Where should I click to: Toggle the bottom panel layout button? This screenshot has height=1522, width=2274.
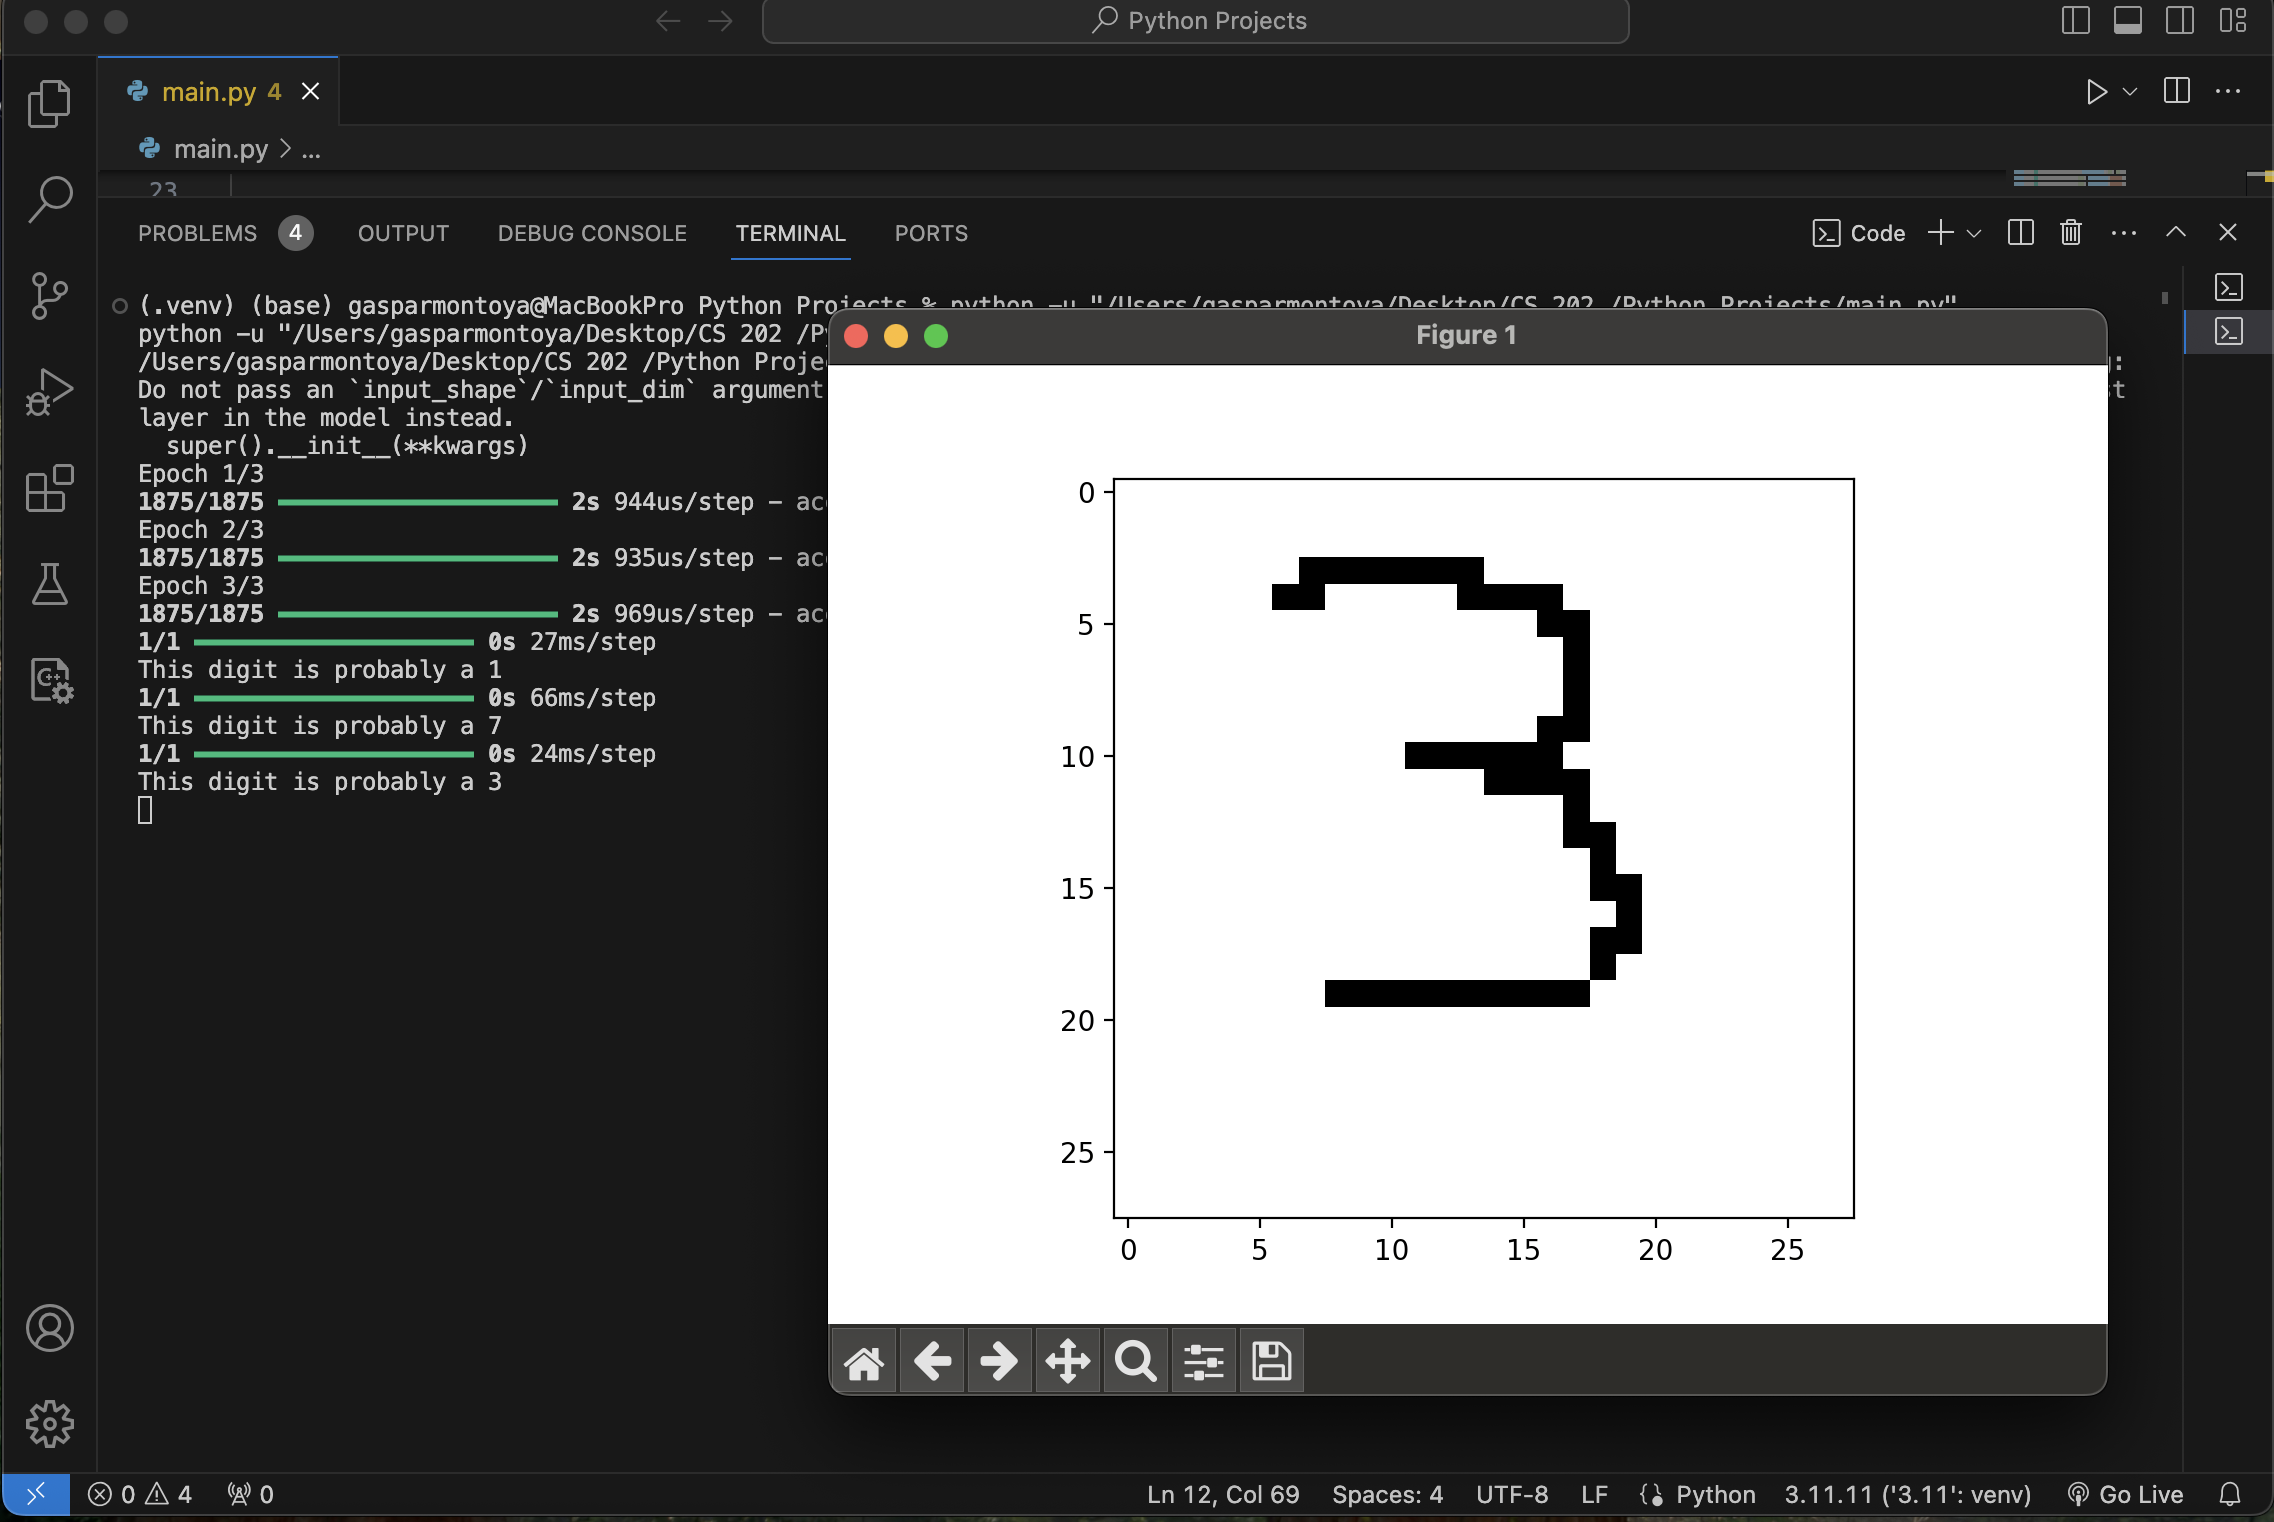click(2128, 20)
